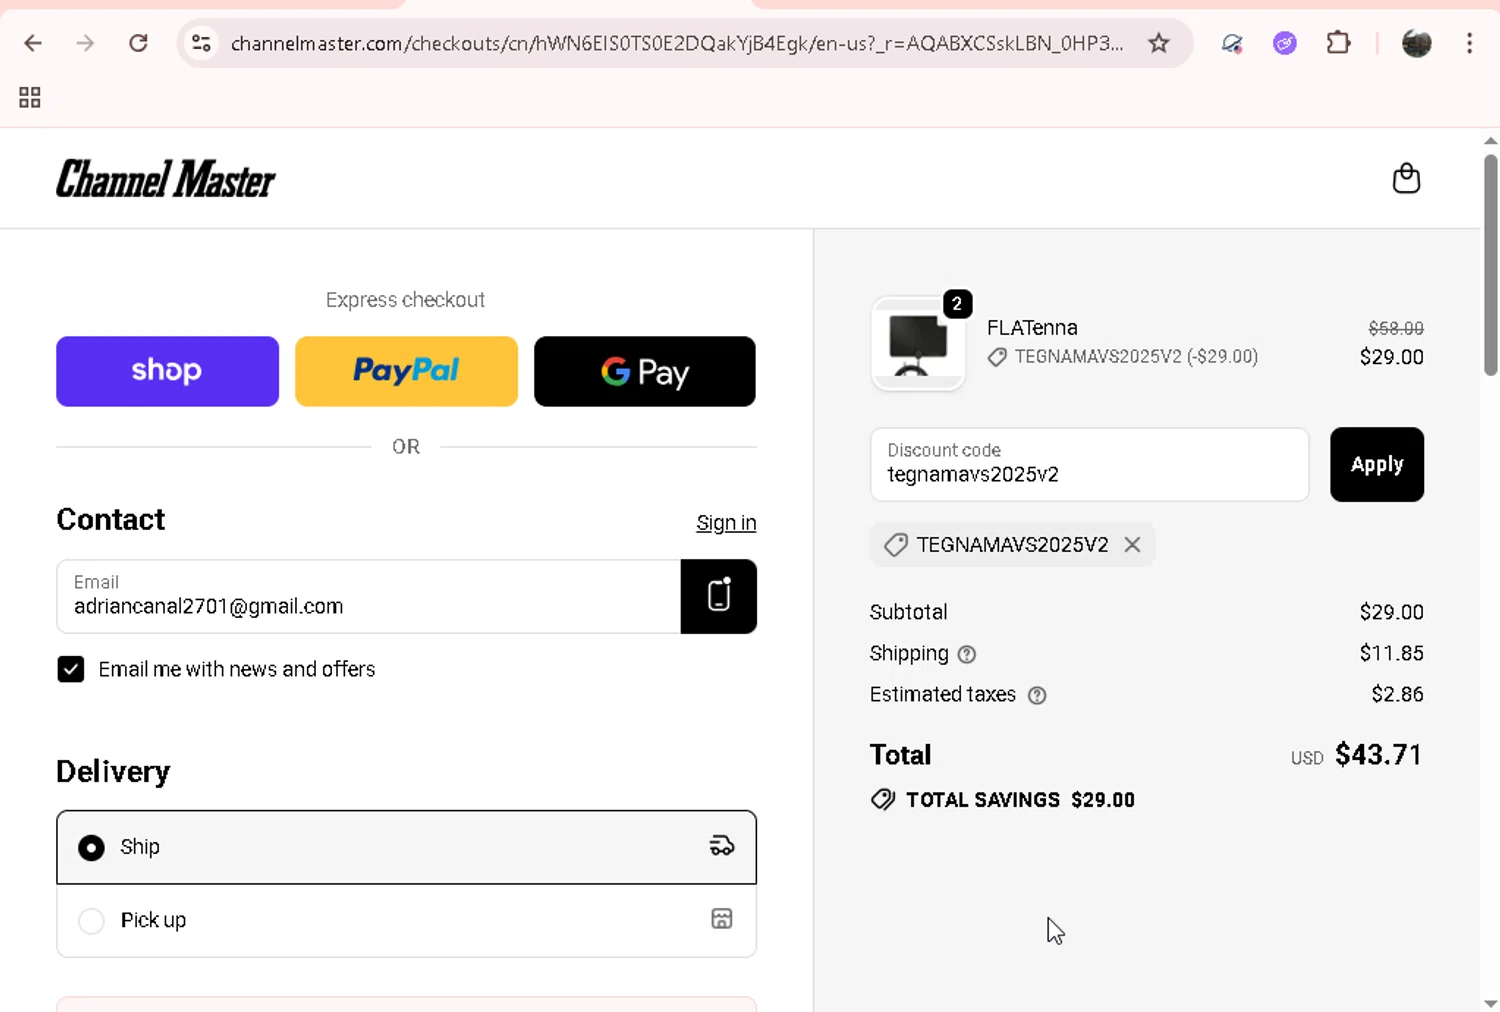Open the Sign in link
The height and width of the screenshot is (1012, 1500).
tap(726, 523)
